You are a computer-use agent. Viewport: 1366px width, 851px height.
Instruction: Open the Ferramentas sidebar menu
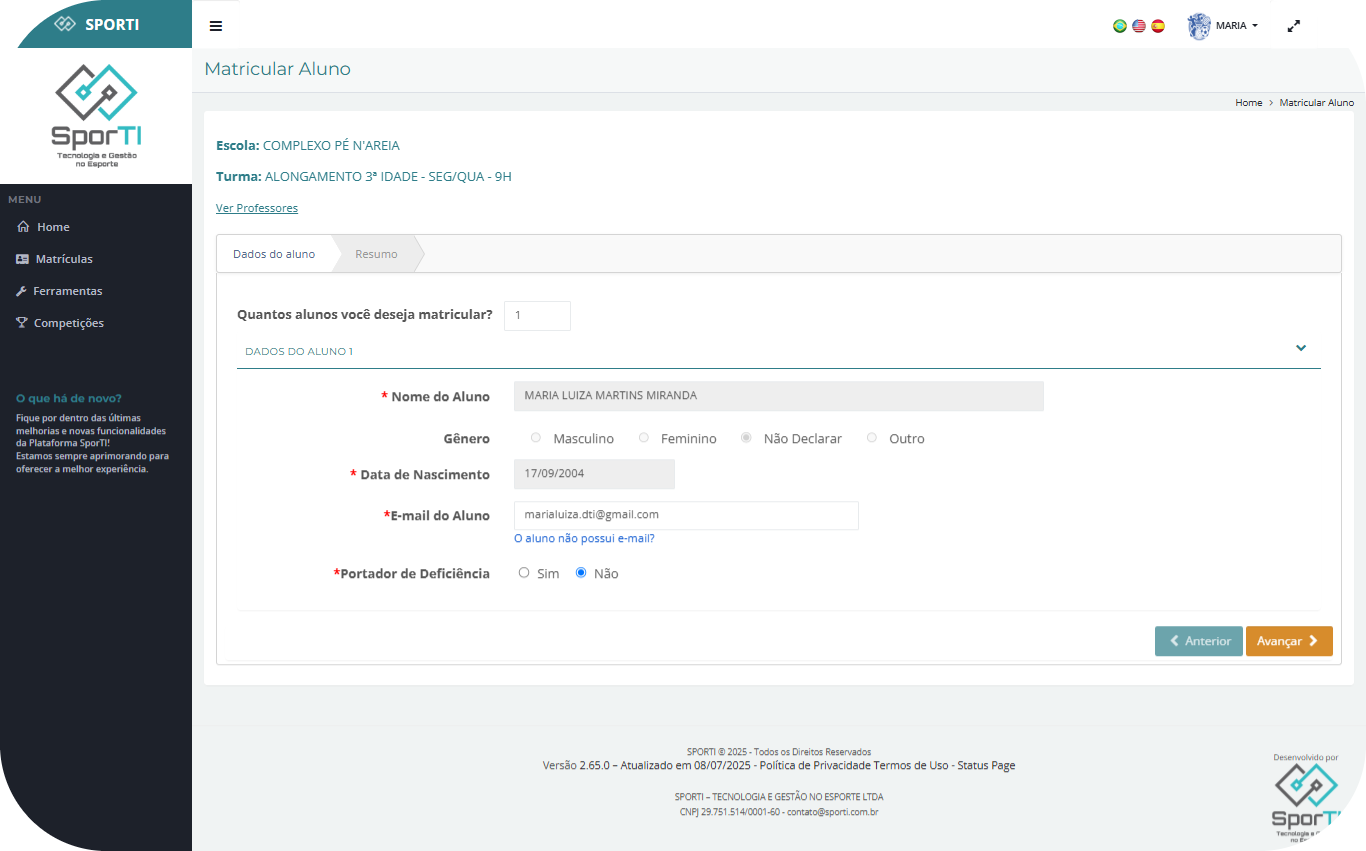pos(67,291)
